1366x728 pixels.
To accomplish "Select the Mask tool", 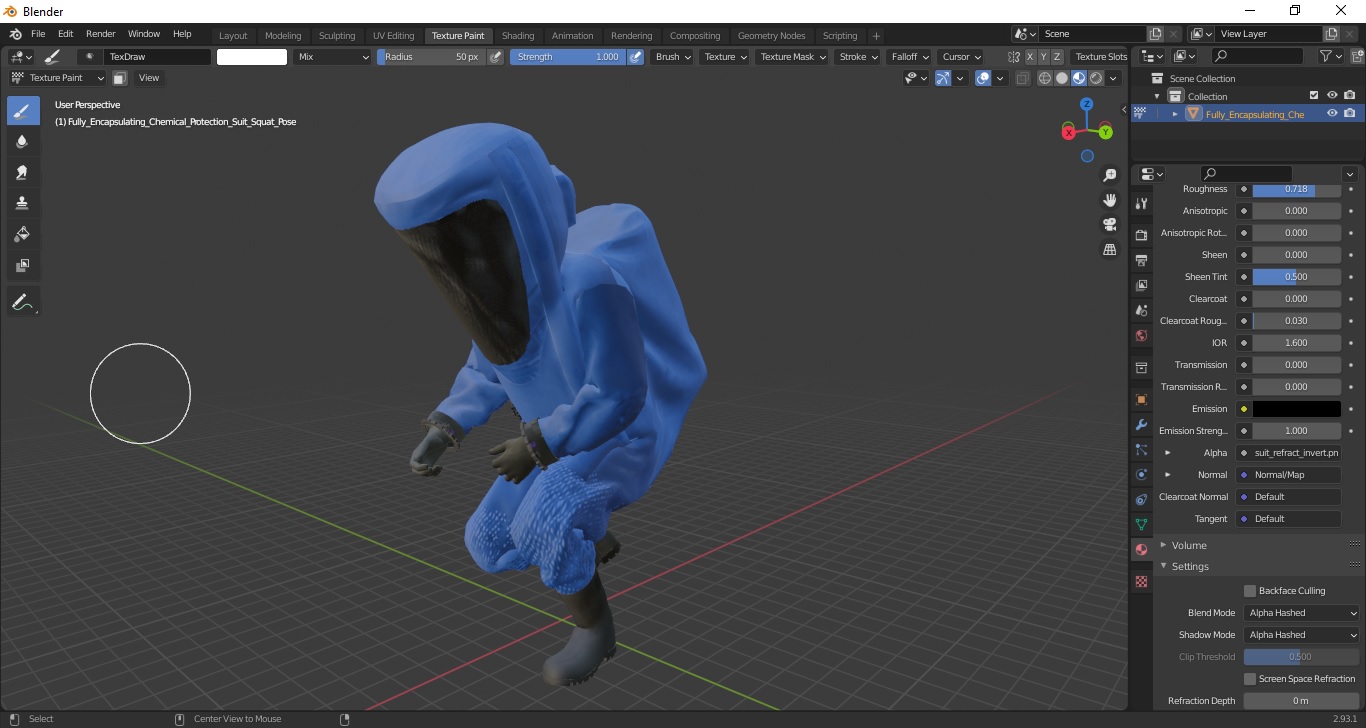I will pyautogui.click(x=23, y=265).
